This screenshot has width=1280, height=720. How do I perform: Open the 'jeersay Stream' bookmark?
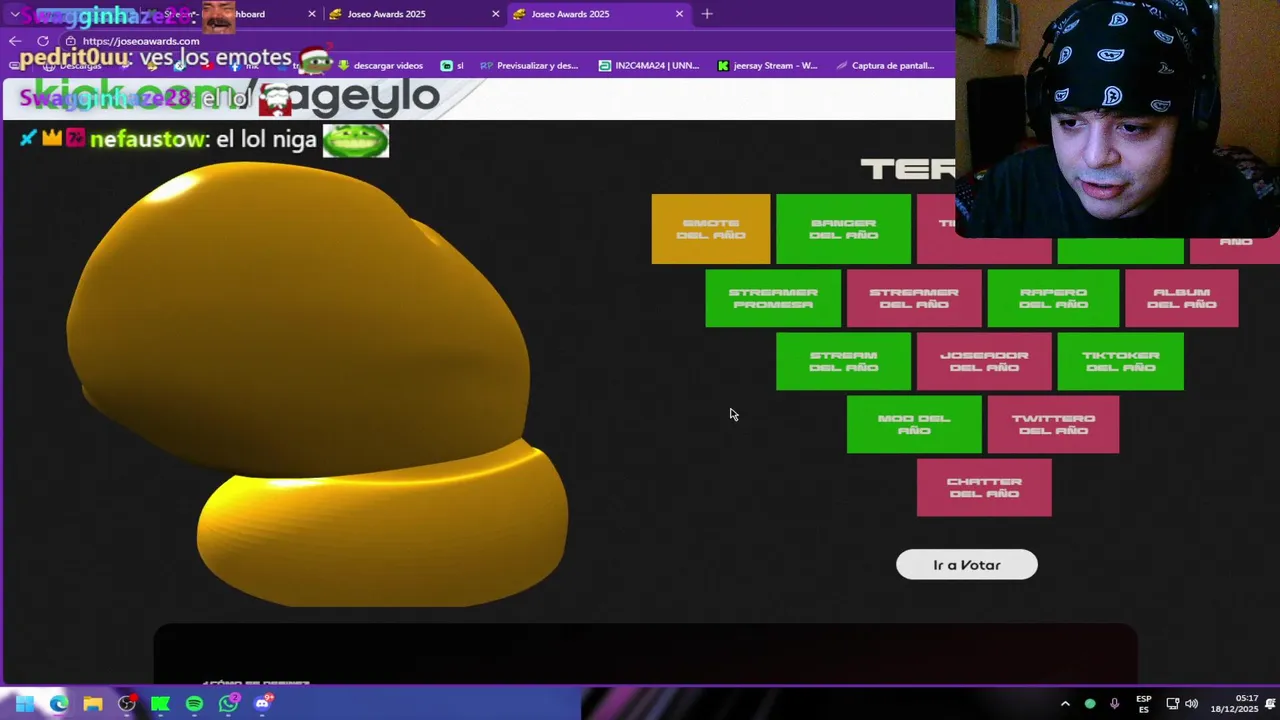point(767,66)
